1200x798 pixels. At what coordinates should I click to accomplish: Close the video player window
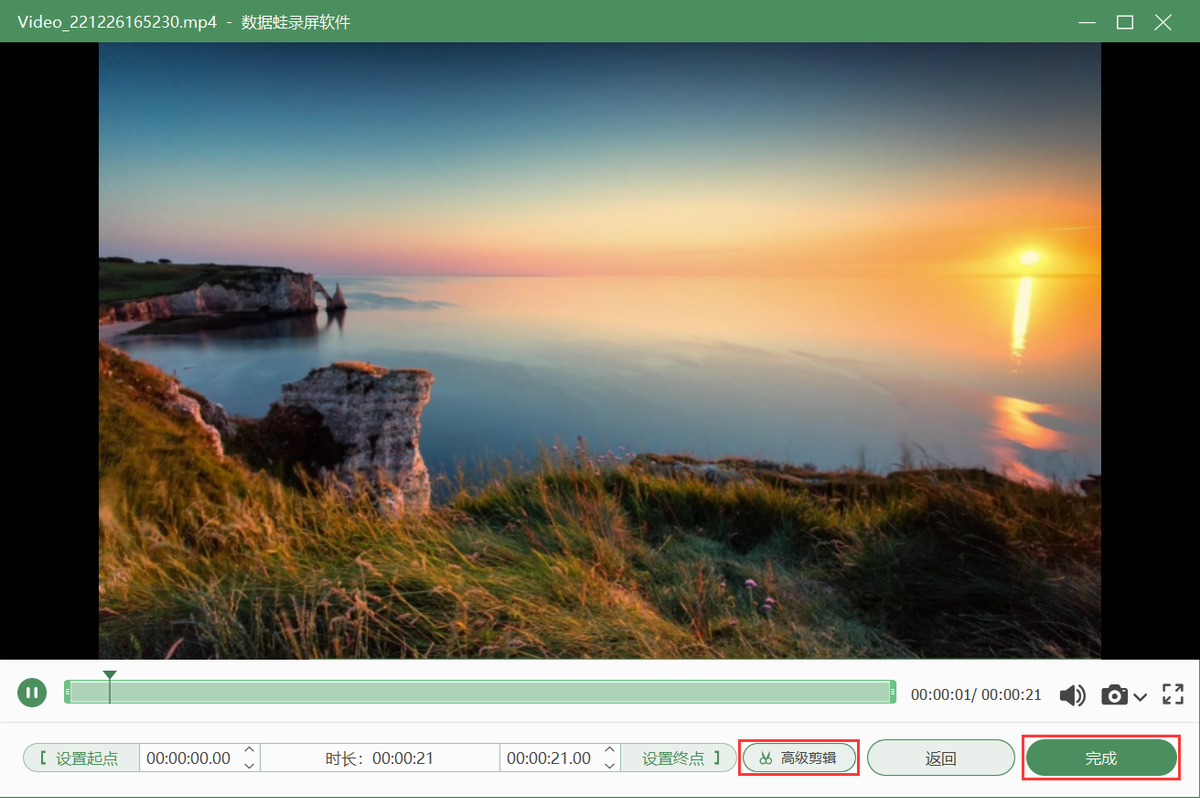pos(1163,21)
